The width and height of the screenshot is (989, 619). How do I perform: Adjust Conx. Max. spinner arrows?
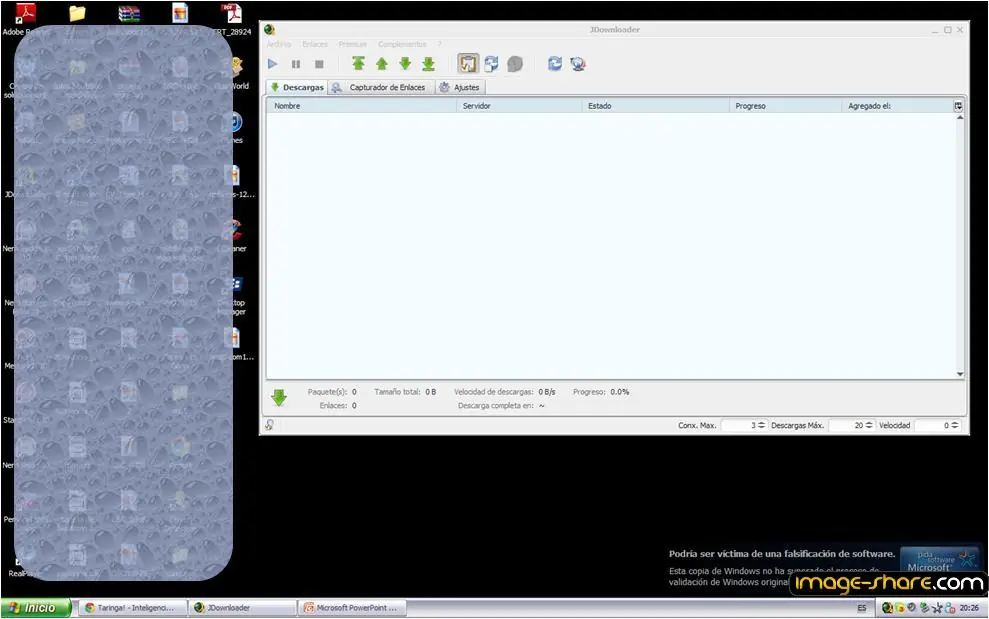761,425
